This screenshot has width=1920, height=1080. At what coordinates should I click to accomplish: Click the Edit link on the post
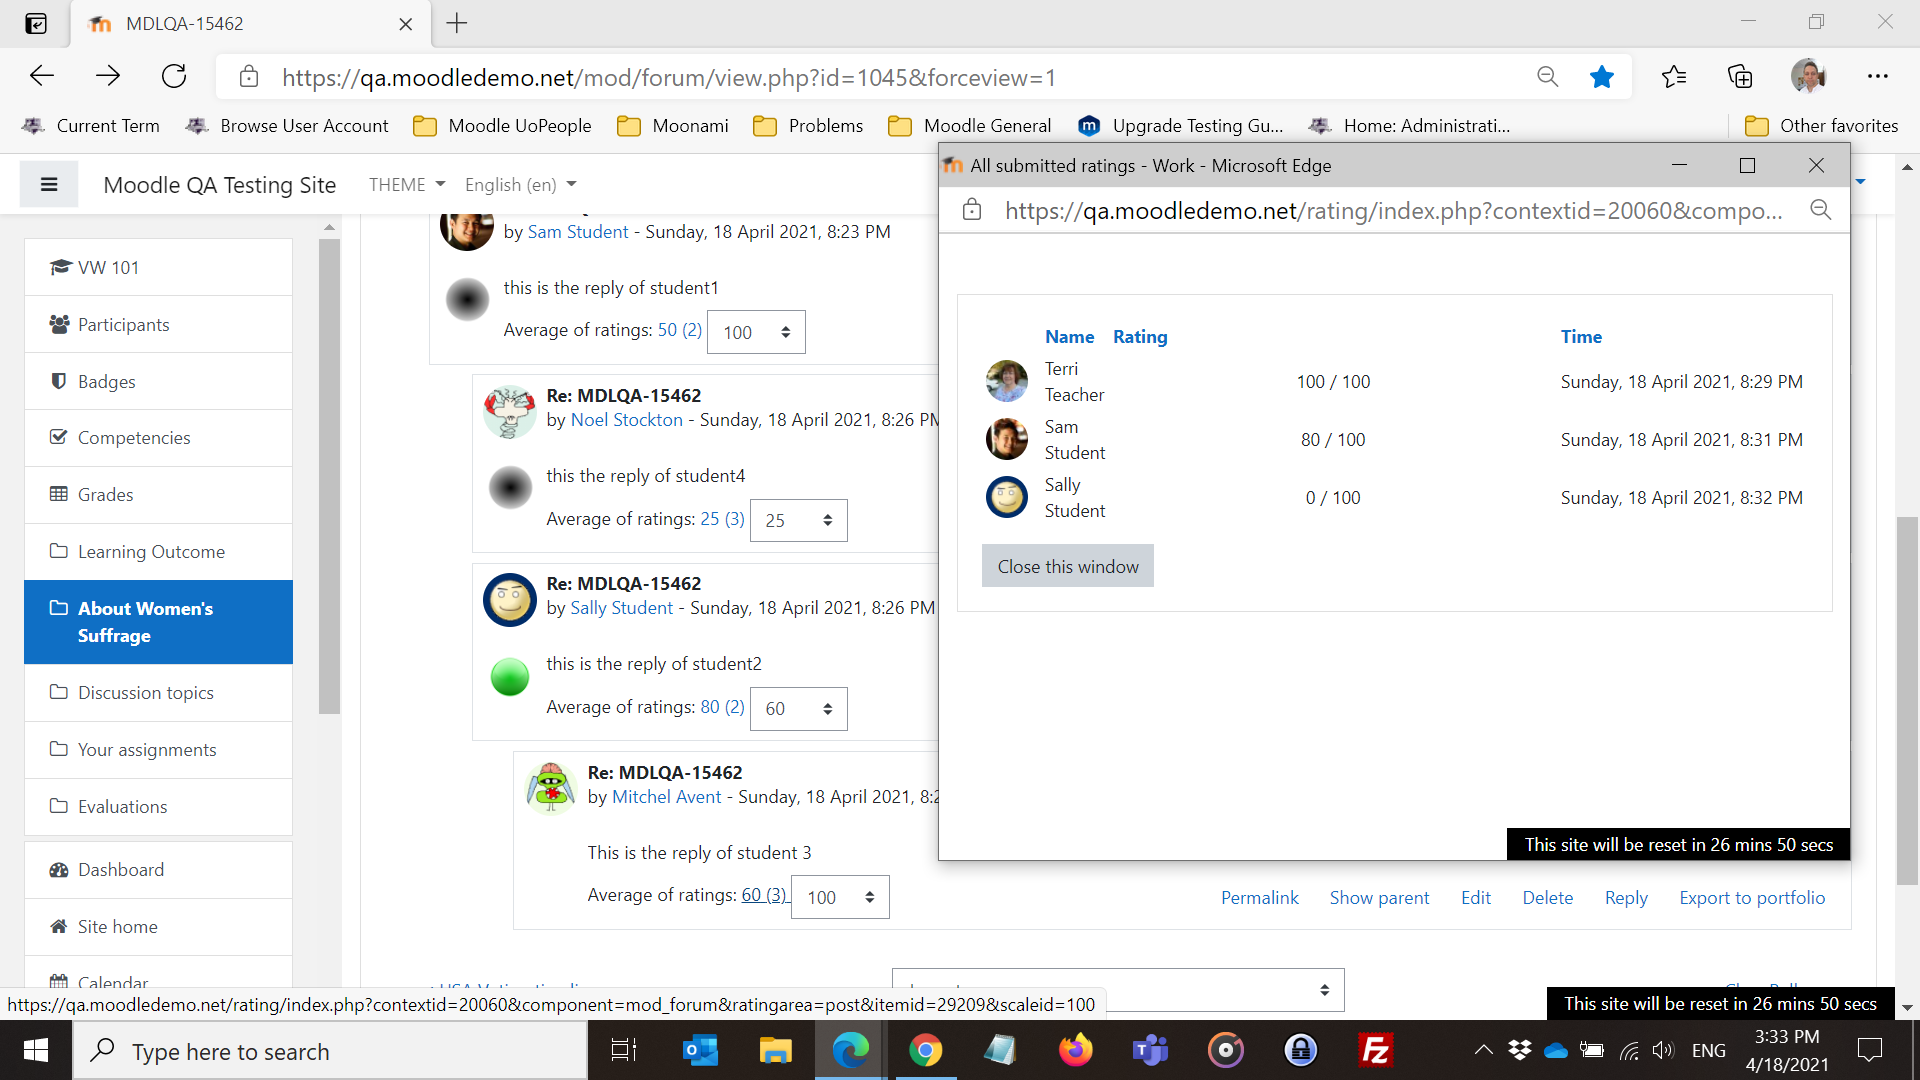pos(1475,898)
